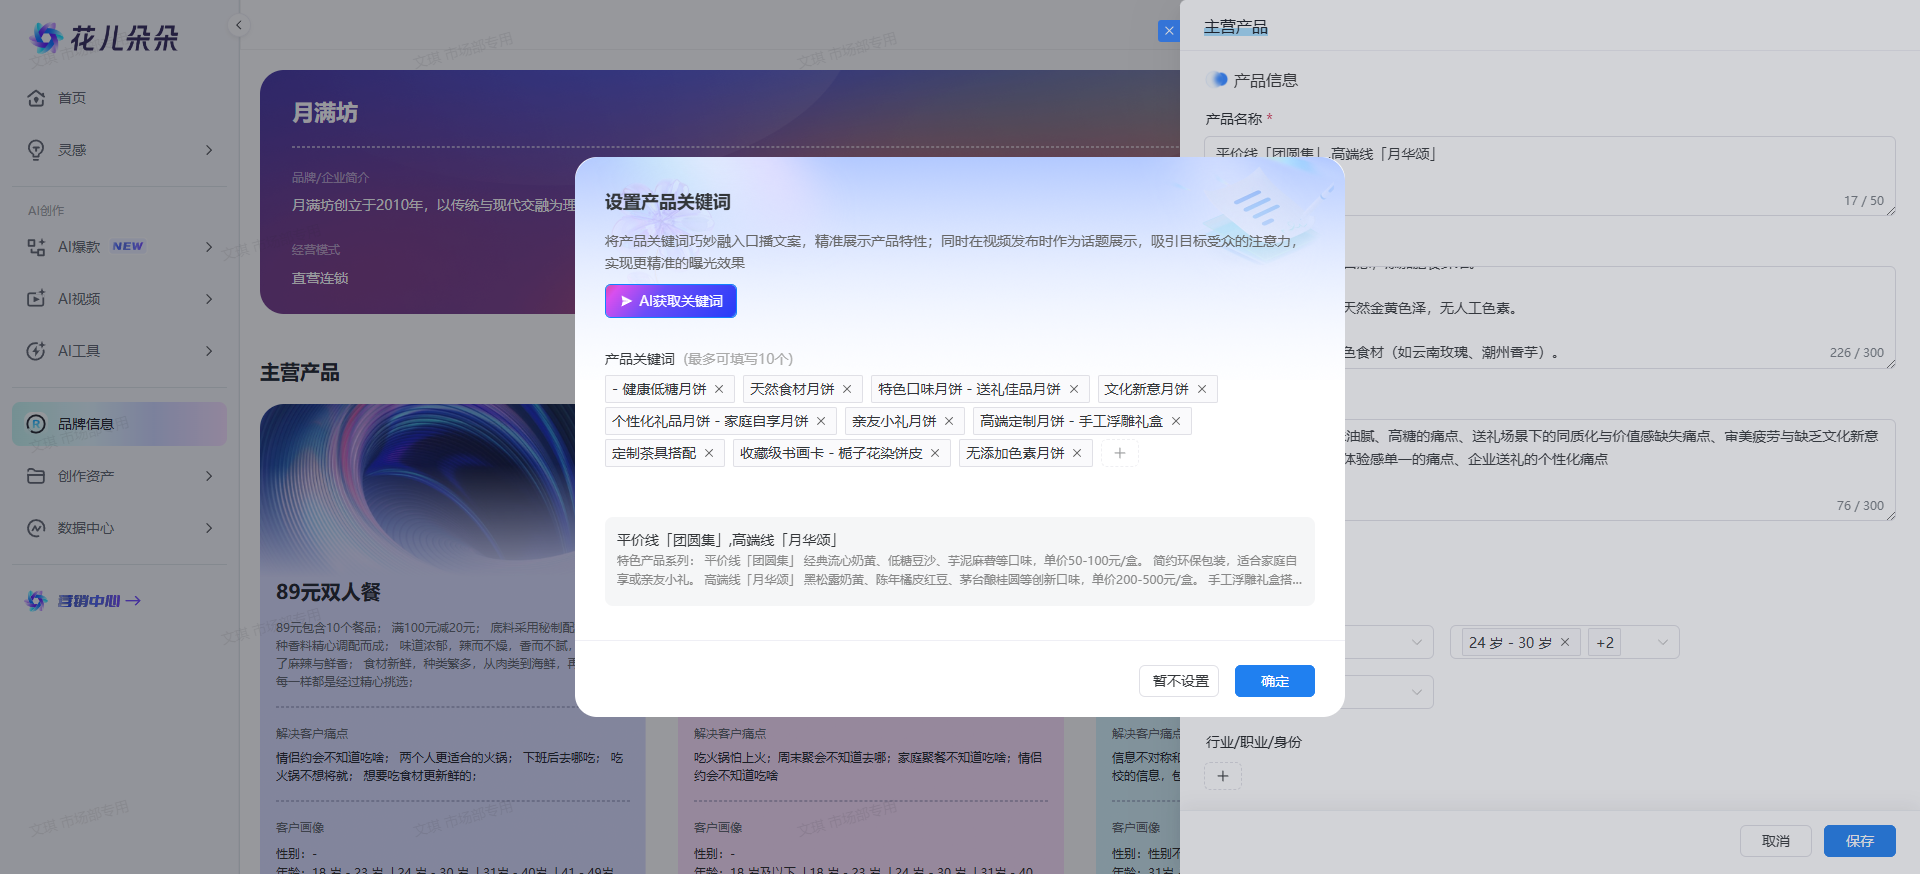Close the 主营产品 side panel
The width and height of the screenshot is (1920, 874).
point(1168,31)
